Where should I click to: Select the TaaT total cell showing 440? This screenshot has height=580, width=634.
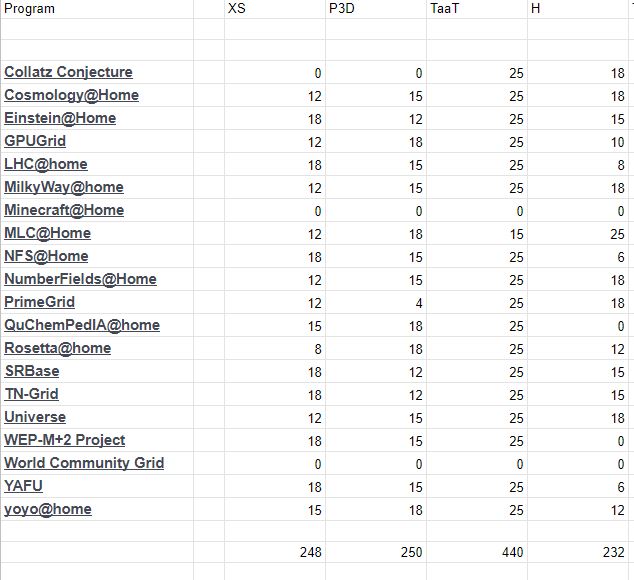(x=510, y=552)
